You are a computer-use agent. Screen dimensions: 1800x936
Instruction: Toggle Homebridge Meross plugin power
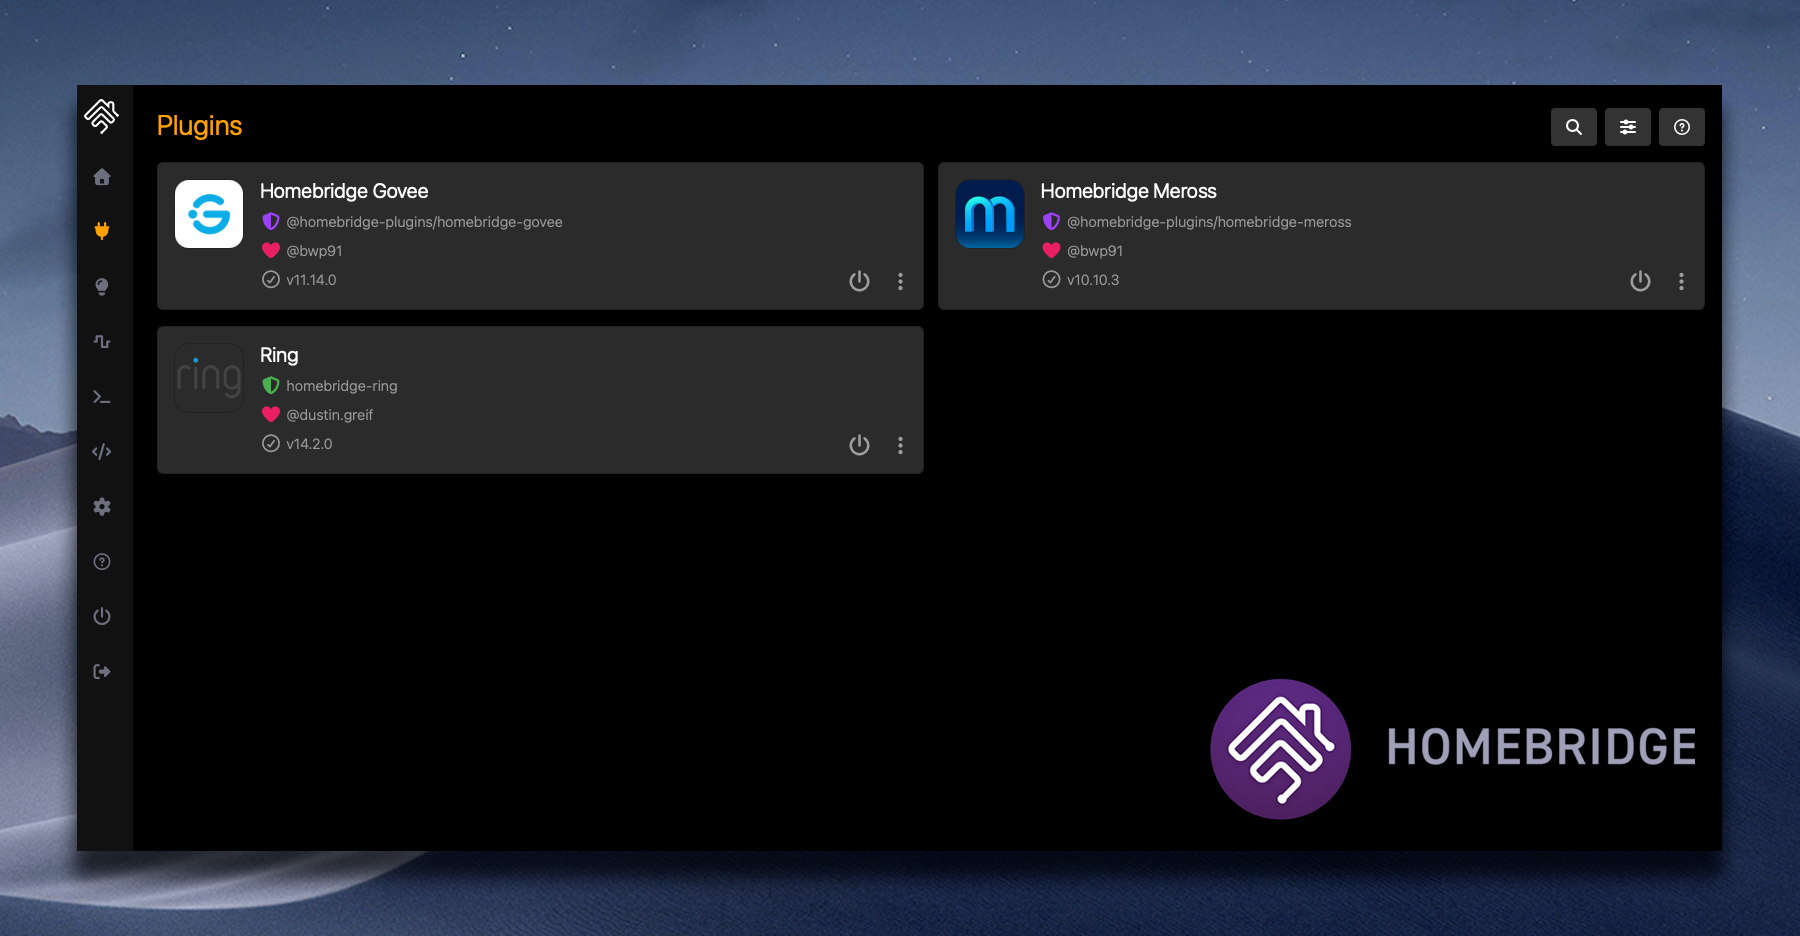[x=1640, y=281]
